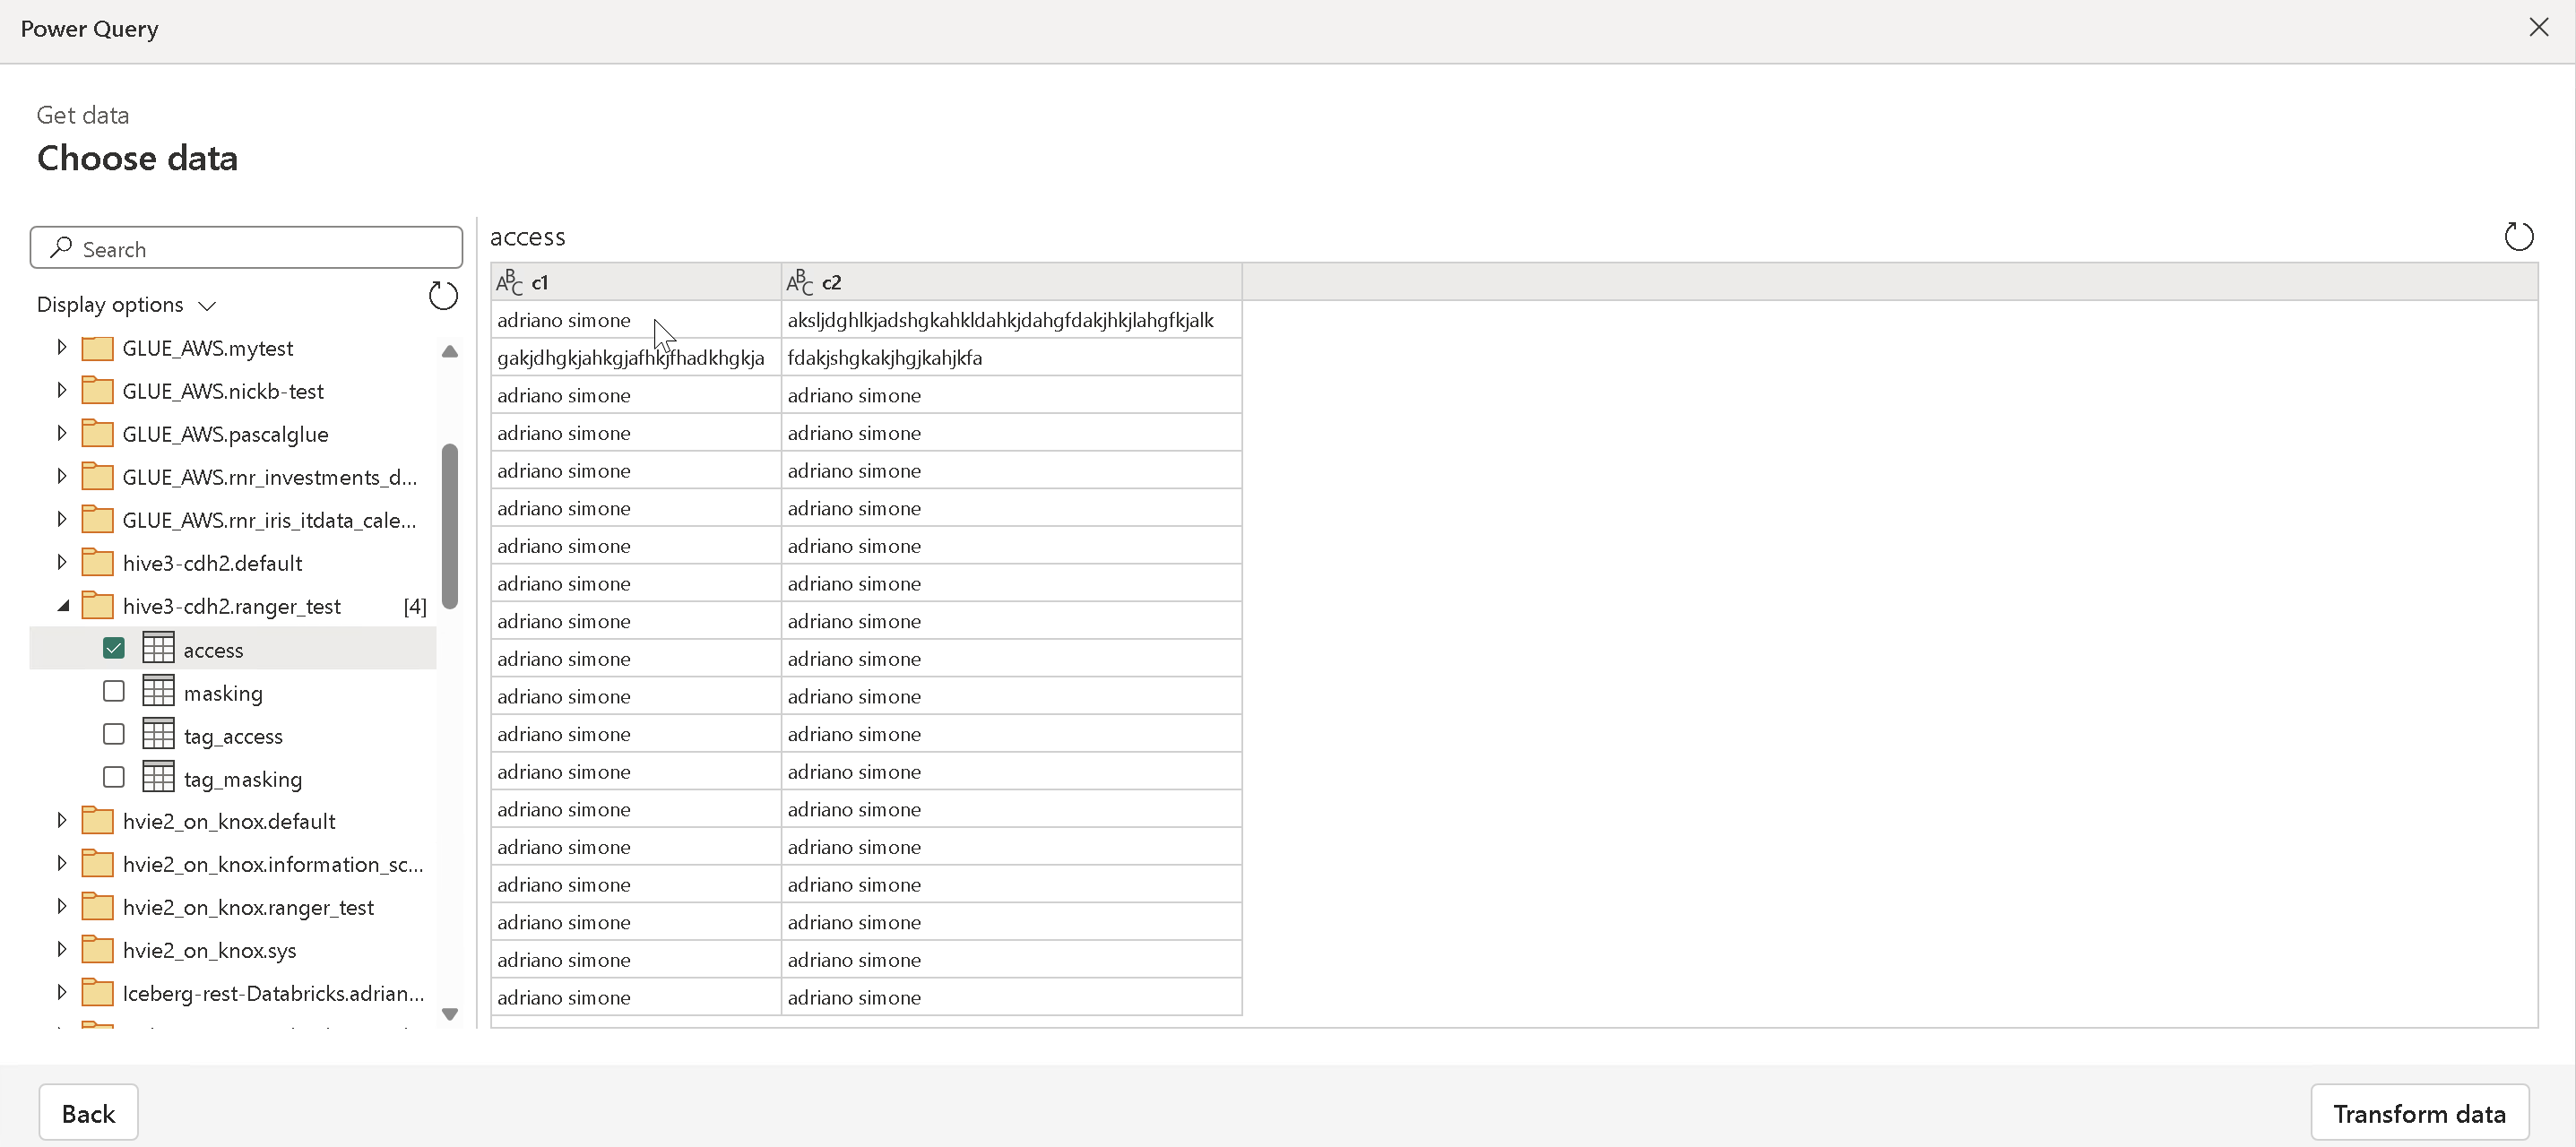
Task: Click in the Search input field
Action: [246, 248]
